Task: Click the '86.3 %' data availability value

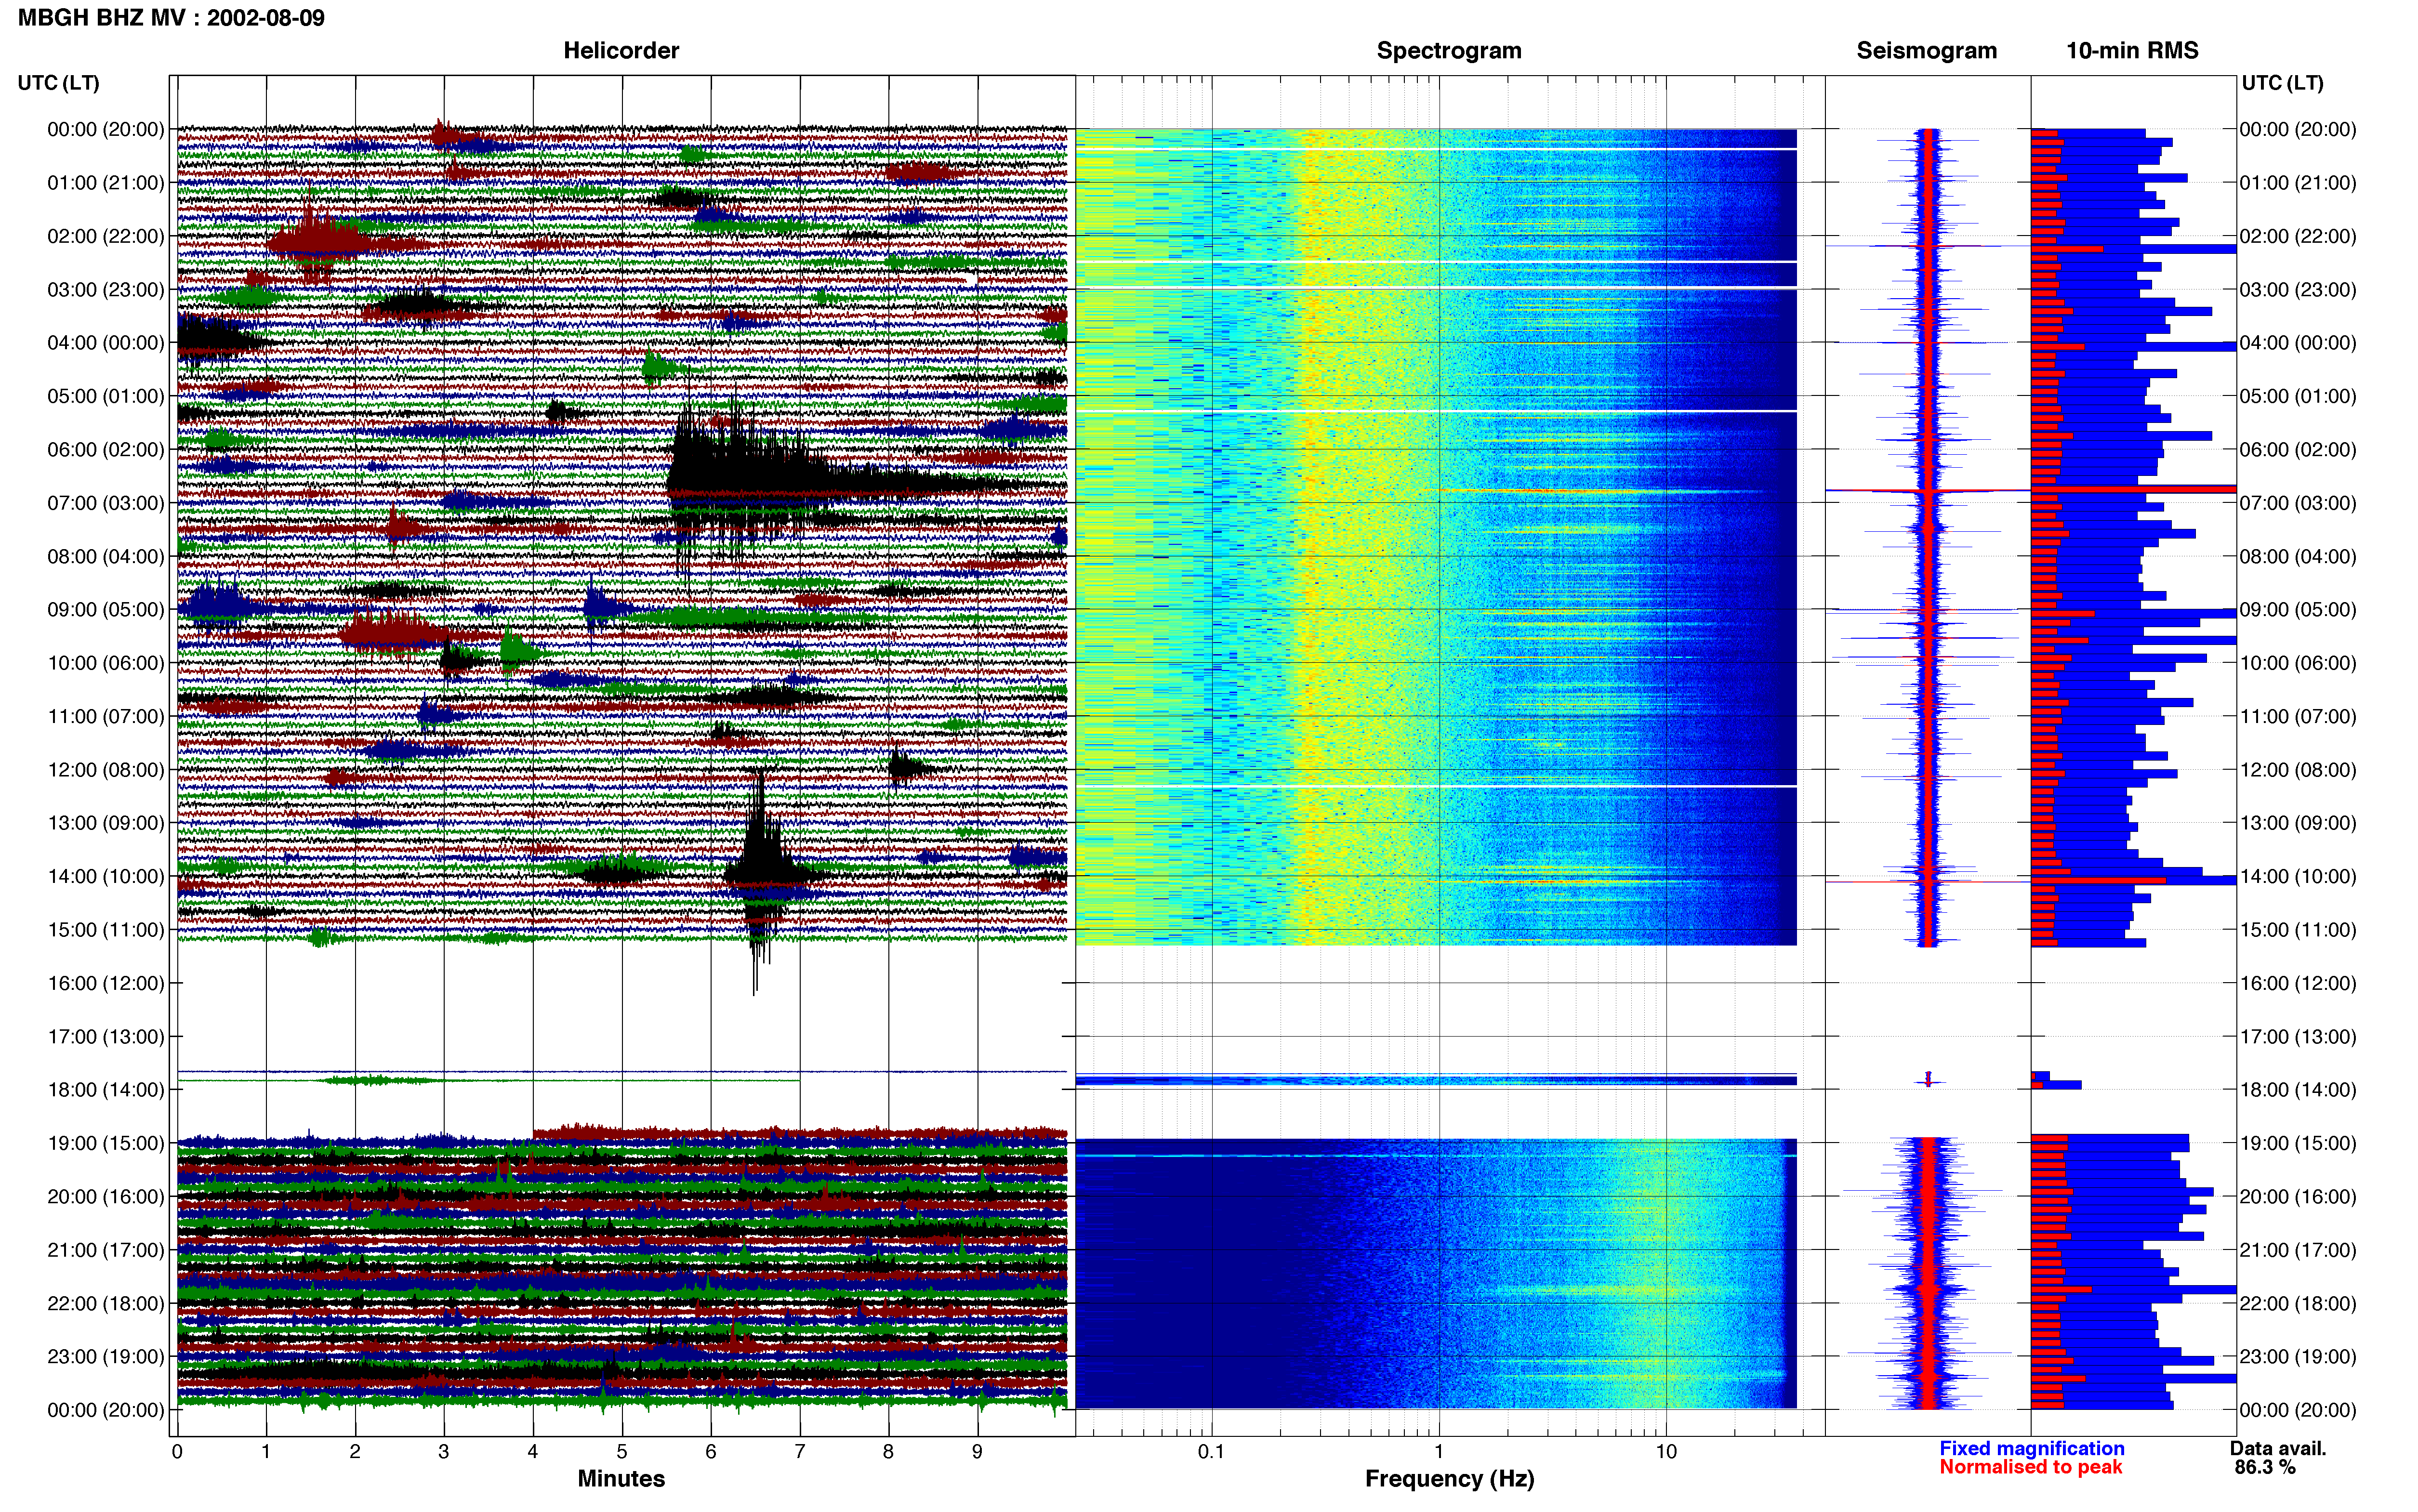Action: [2265, 1467]
